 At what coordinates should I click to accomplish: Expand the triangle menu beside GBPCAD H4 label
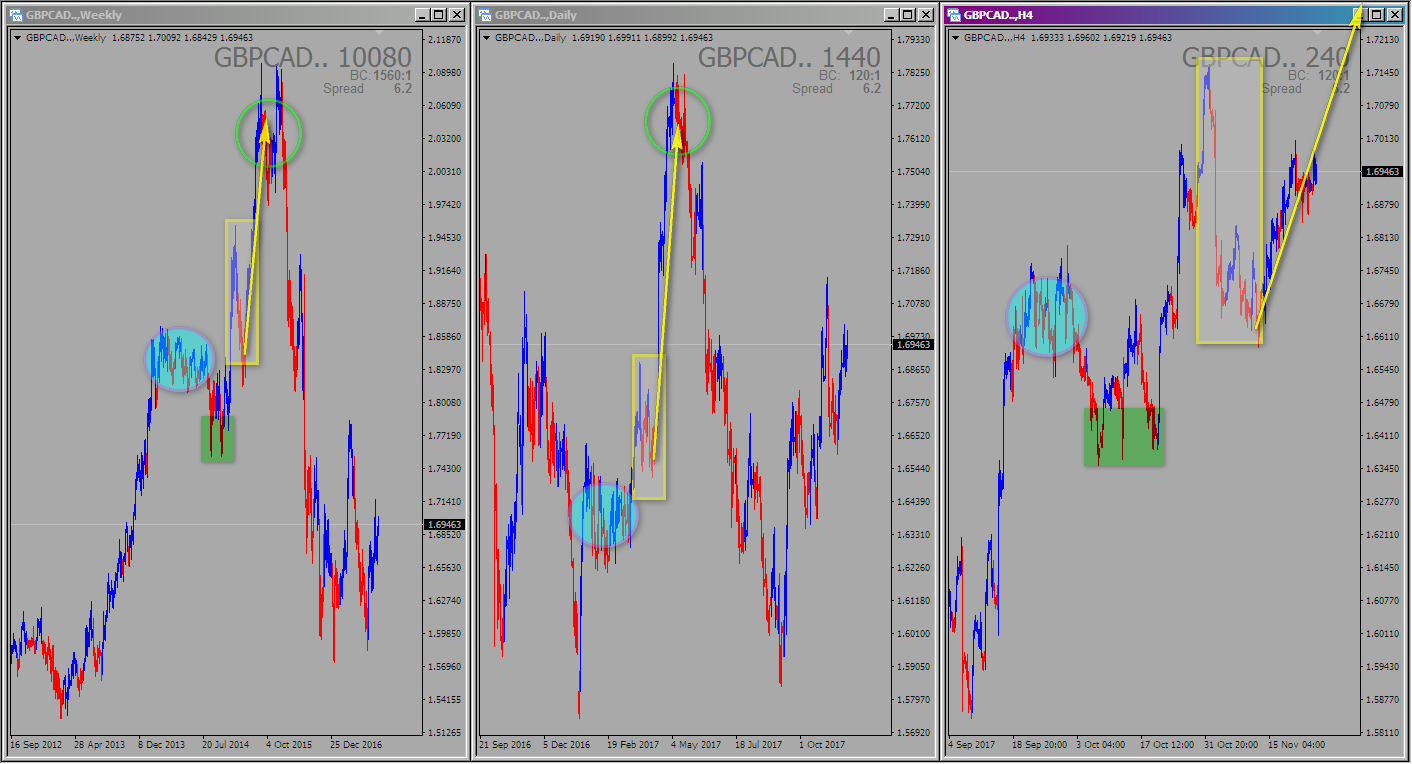956,38
